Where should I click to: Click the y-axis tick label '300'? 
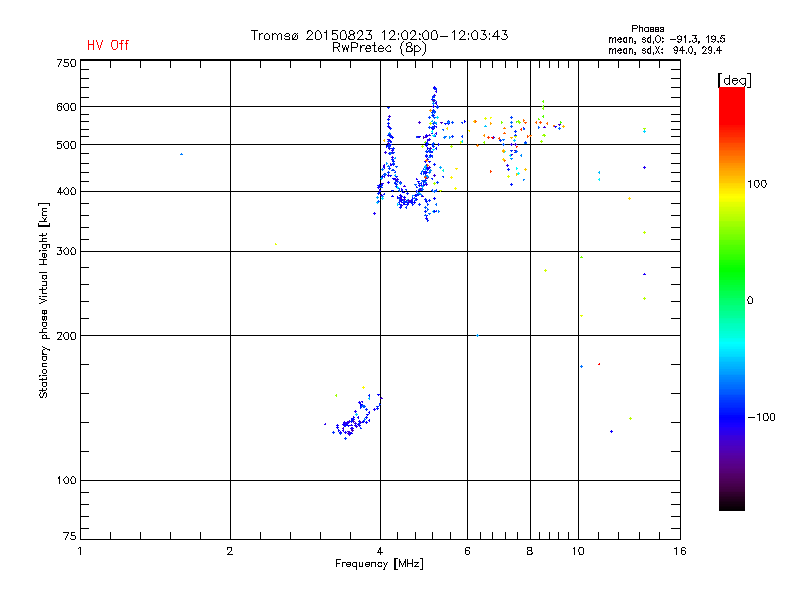coord(66,252)
